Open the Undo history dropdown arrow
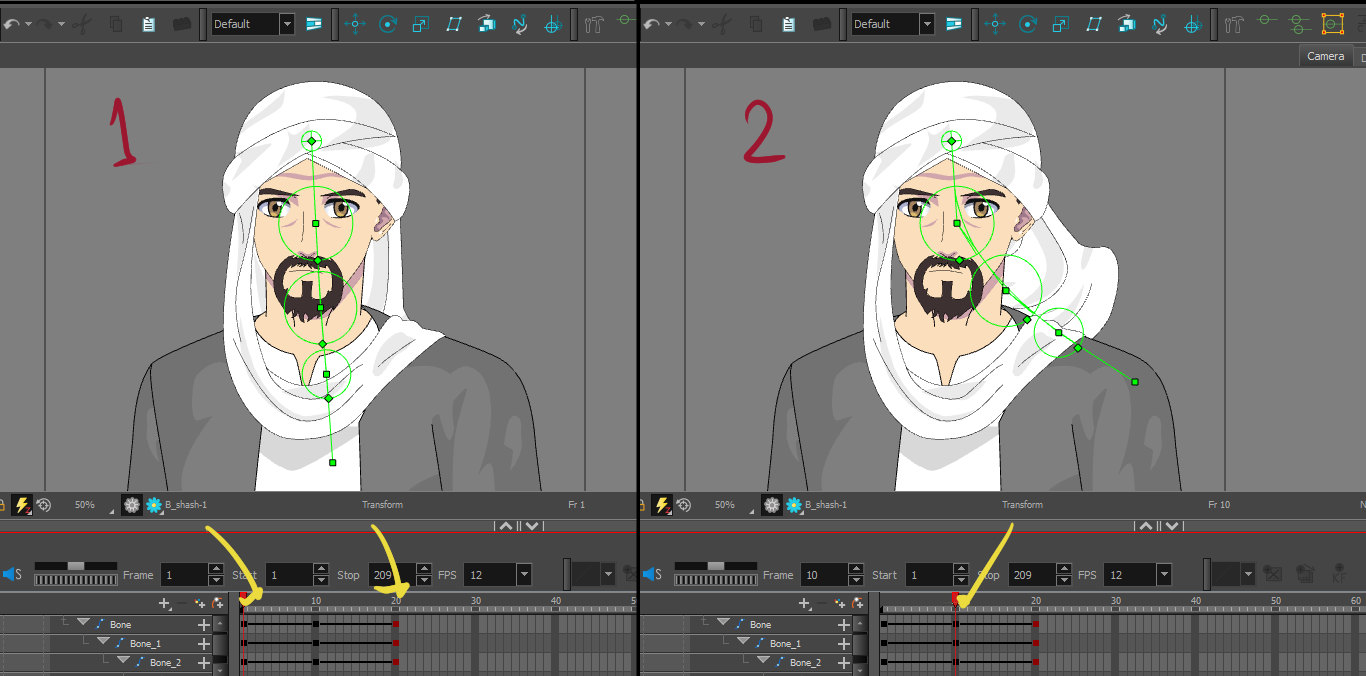 (28, 24)
